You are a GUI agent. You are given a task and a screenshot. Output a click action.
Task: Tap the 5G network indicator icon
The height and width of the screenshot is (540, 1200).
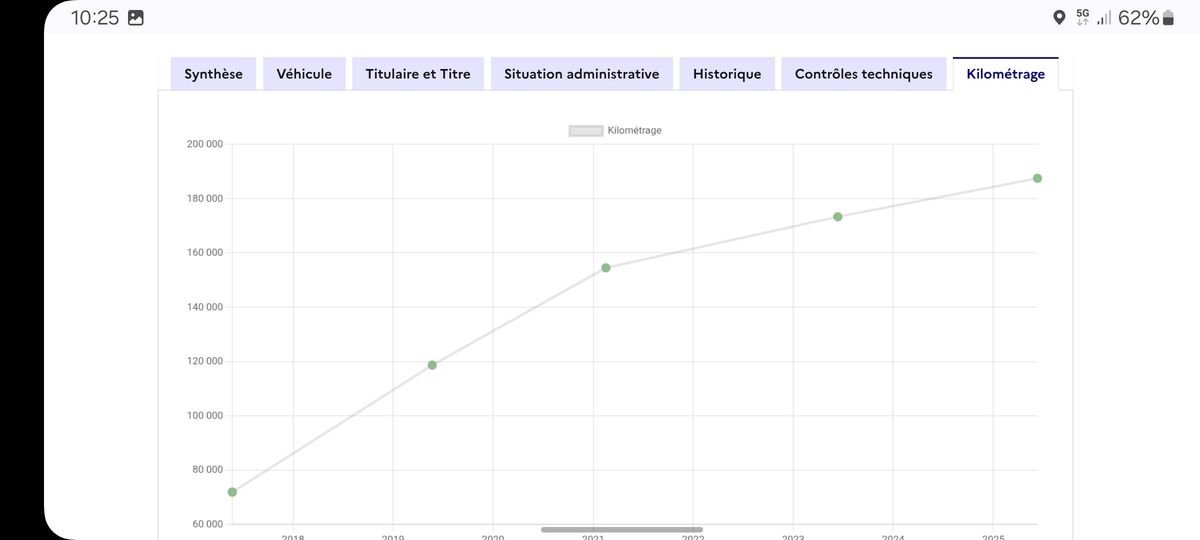pos(1082,17)
